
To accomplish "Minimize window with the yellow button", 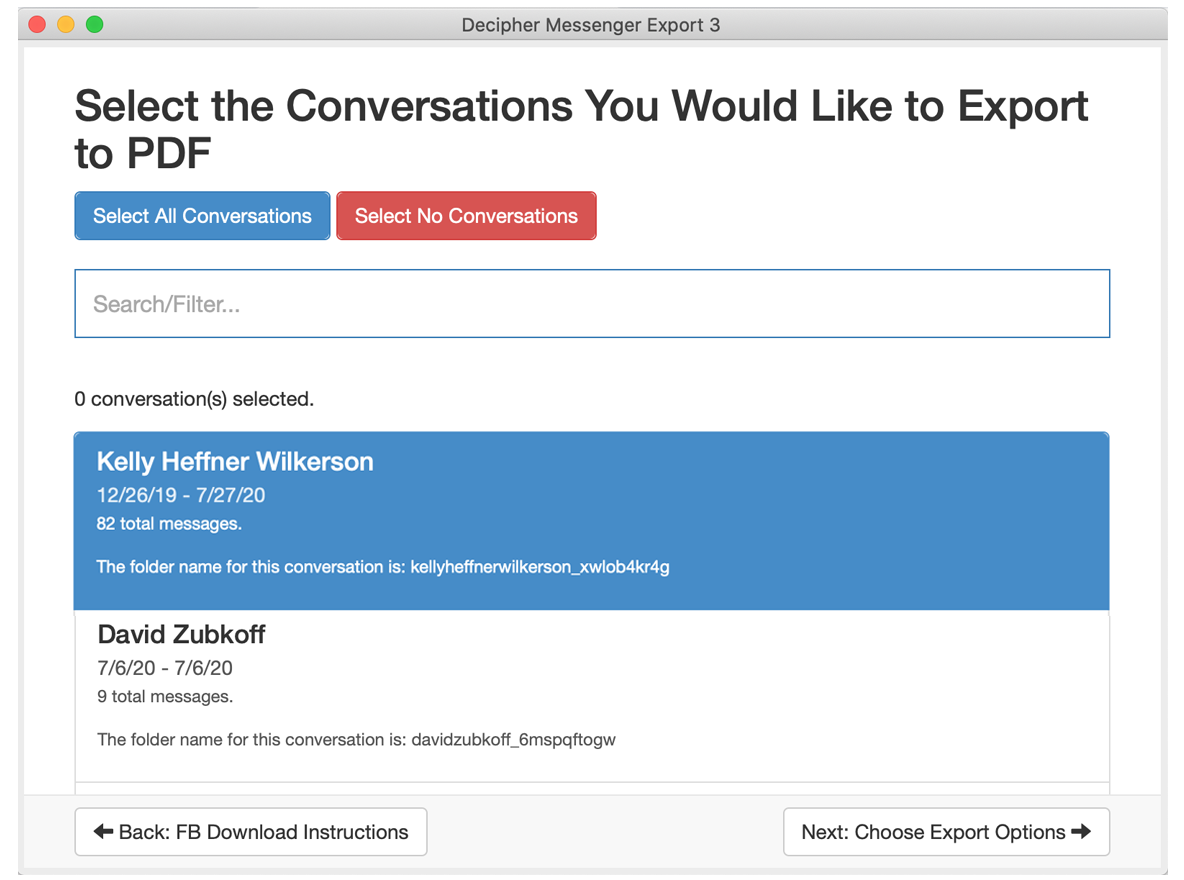I will 66,25.
